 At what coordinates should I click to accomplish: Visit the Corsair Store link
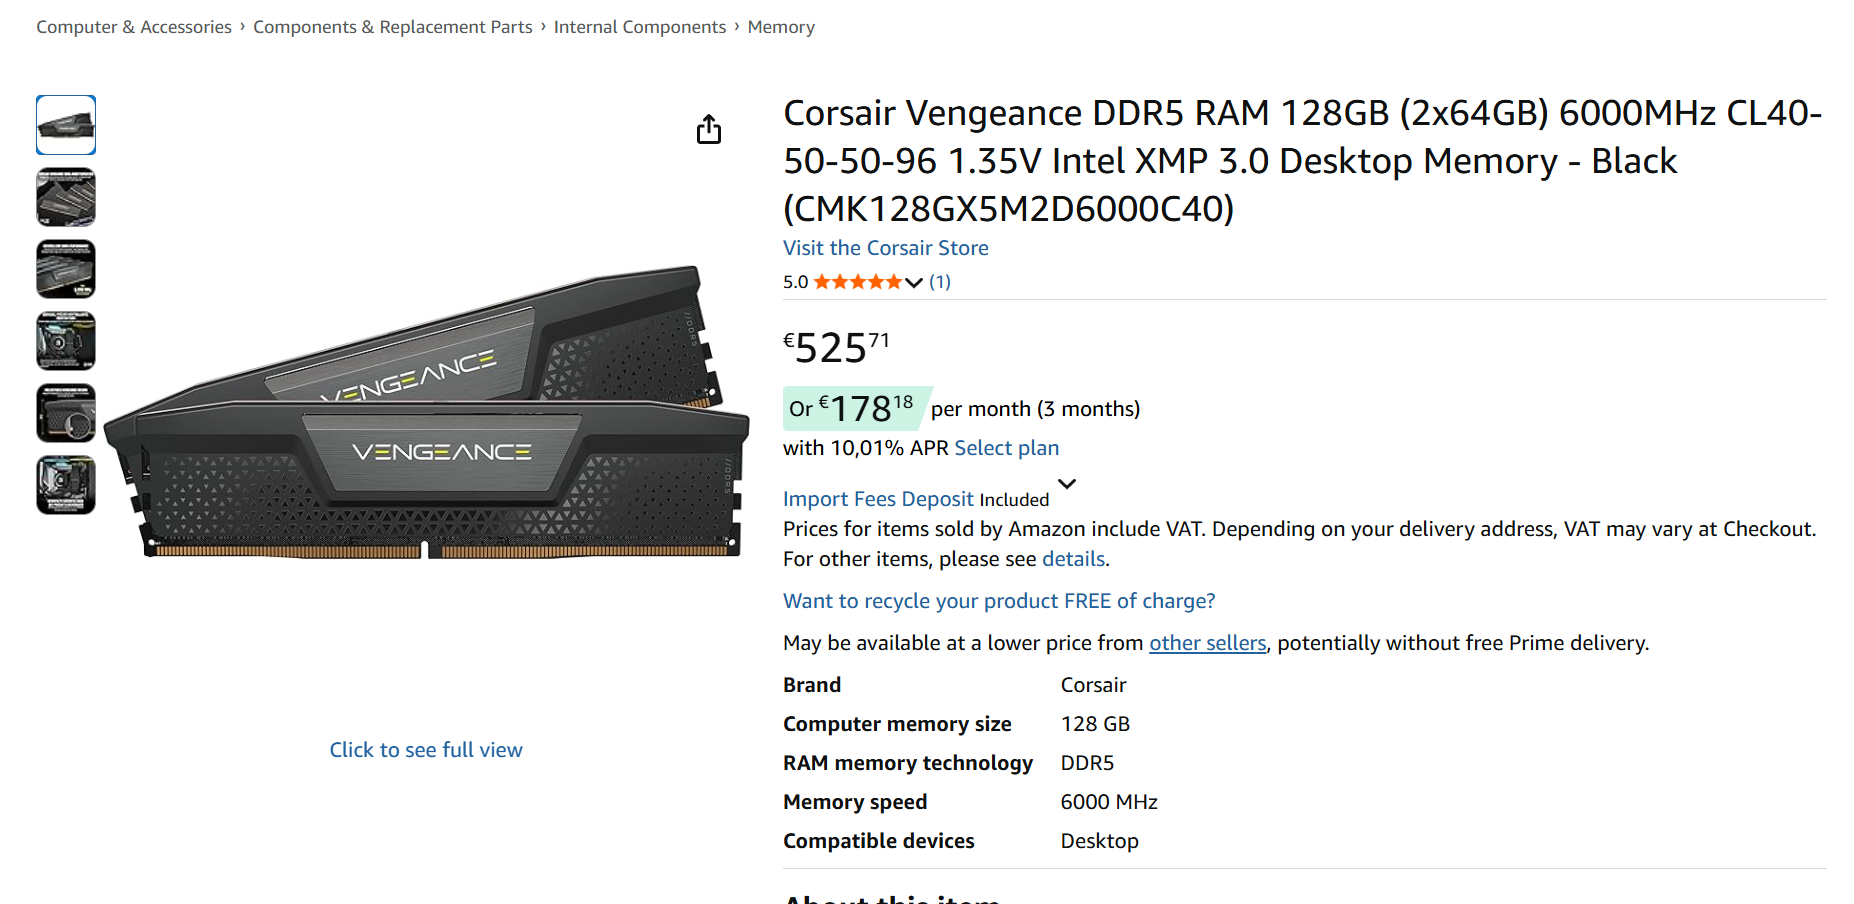pos(885,248)
